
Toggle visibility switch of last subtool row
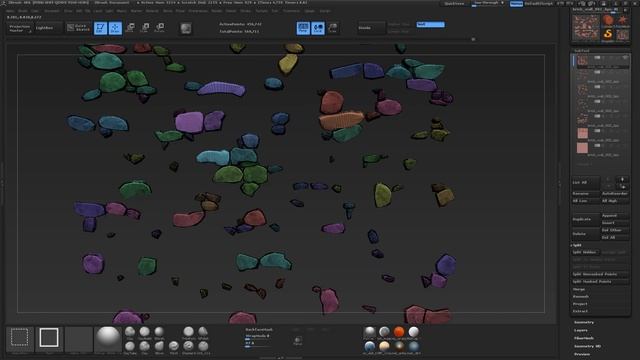pyautogui.click(x=597, y=146)
